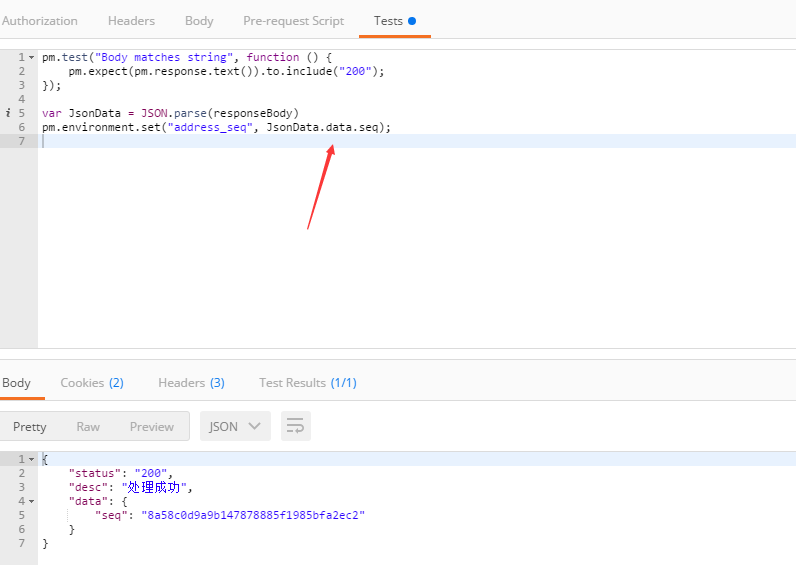Switch to the Raw response view
This screenshot has width=796, height=565.
(88, 426)
